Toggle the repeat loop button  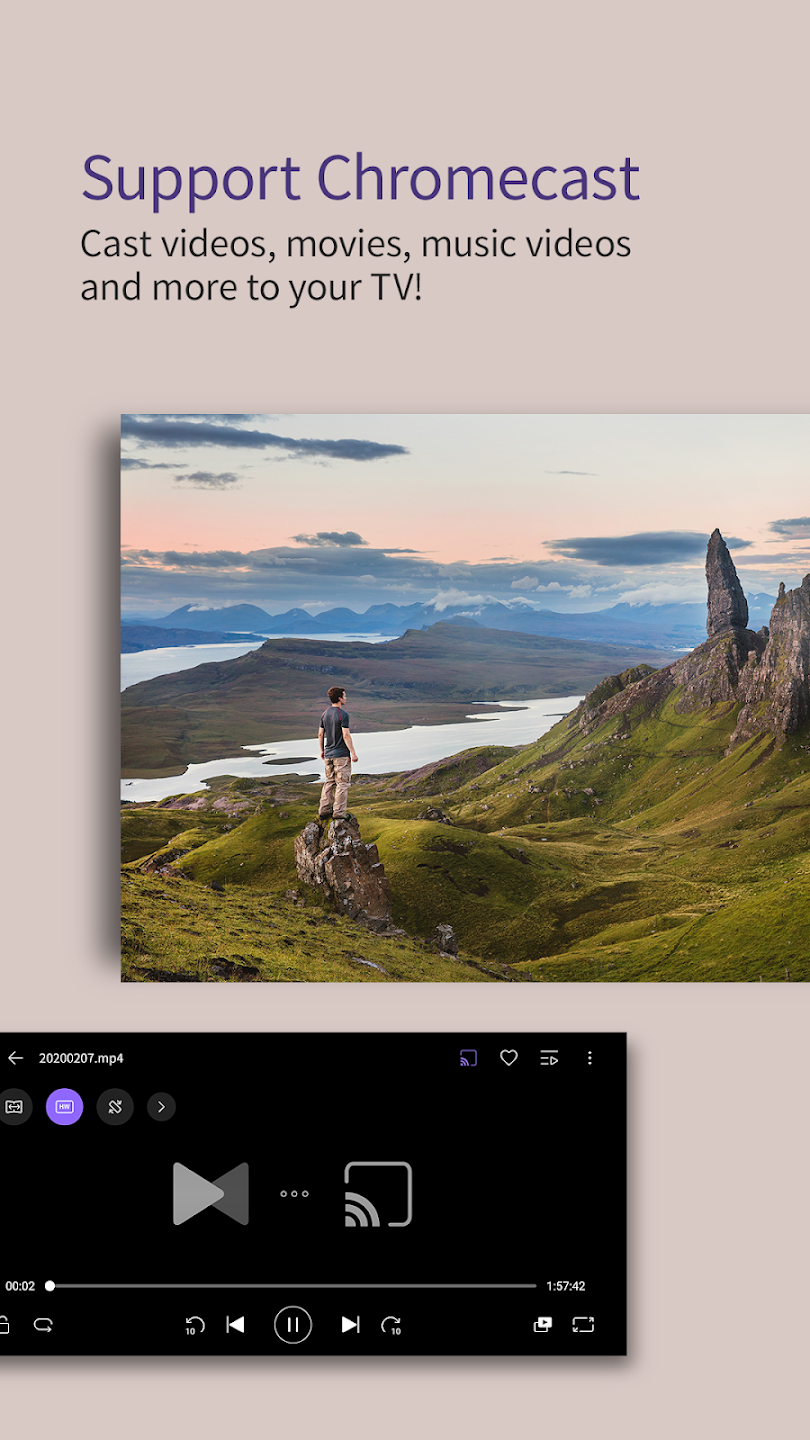pos(43,1325)
